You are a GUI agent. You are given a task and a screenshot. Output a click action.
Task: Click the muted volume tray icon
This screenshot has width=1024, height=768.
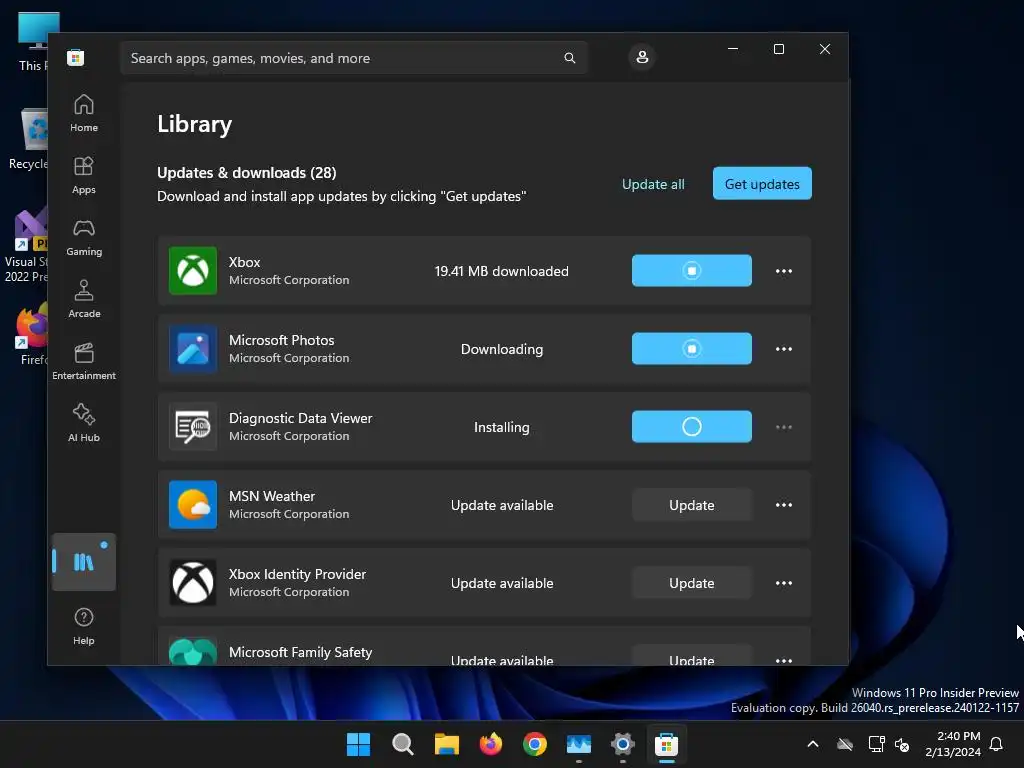point(902,744)
